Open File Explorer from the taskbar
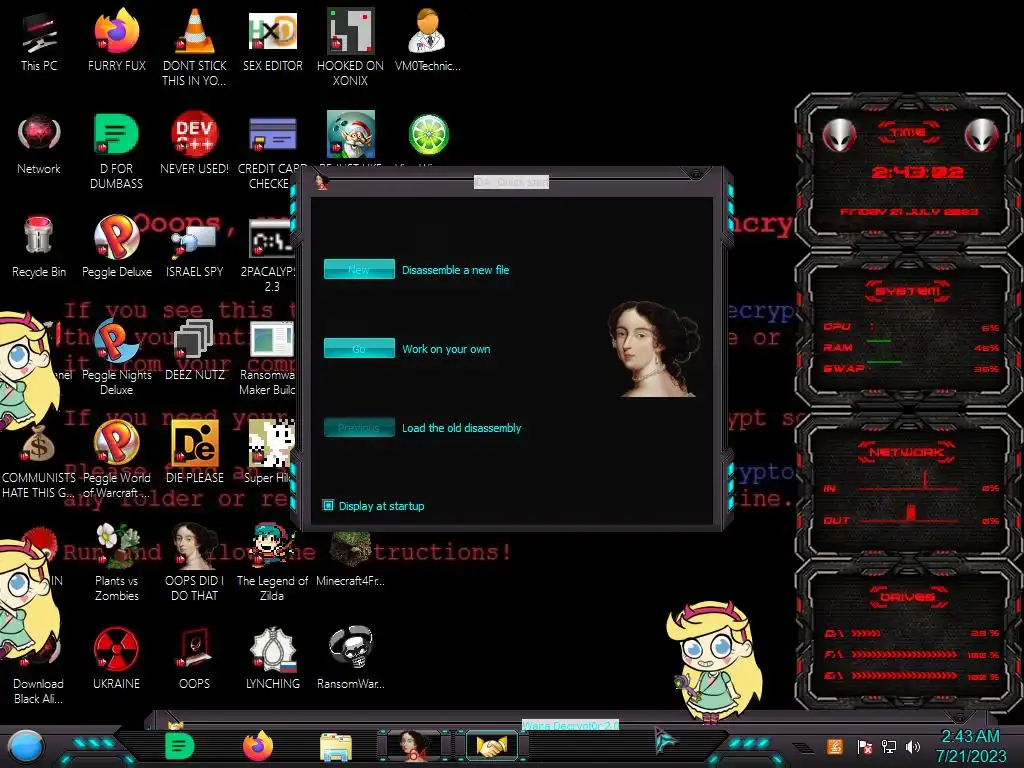This screenshot has width=1024, height=768. (336, 746)
